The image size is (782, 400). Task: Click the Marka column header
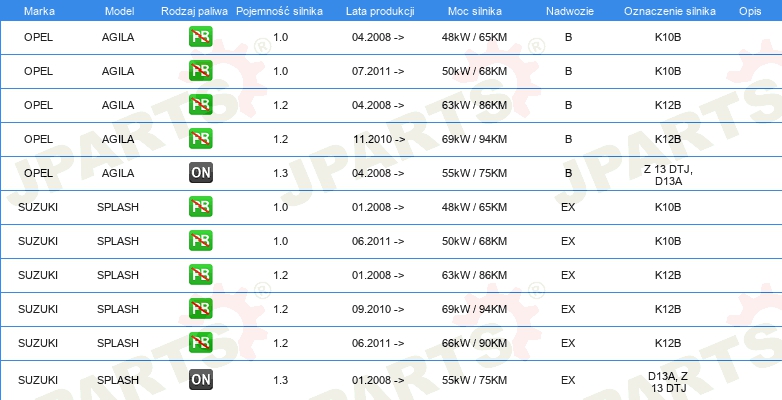(39, 11)
